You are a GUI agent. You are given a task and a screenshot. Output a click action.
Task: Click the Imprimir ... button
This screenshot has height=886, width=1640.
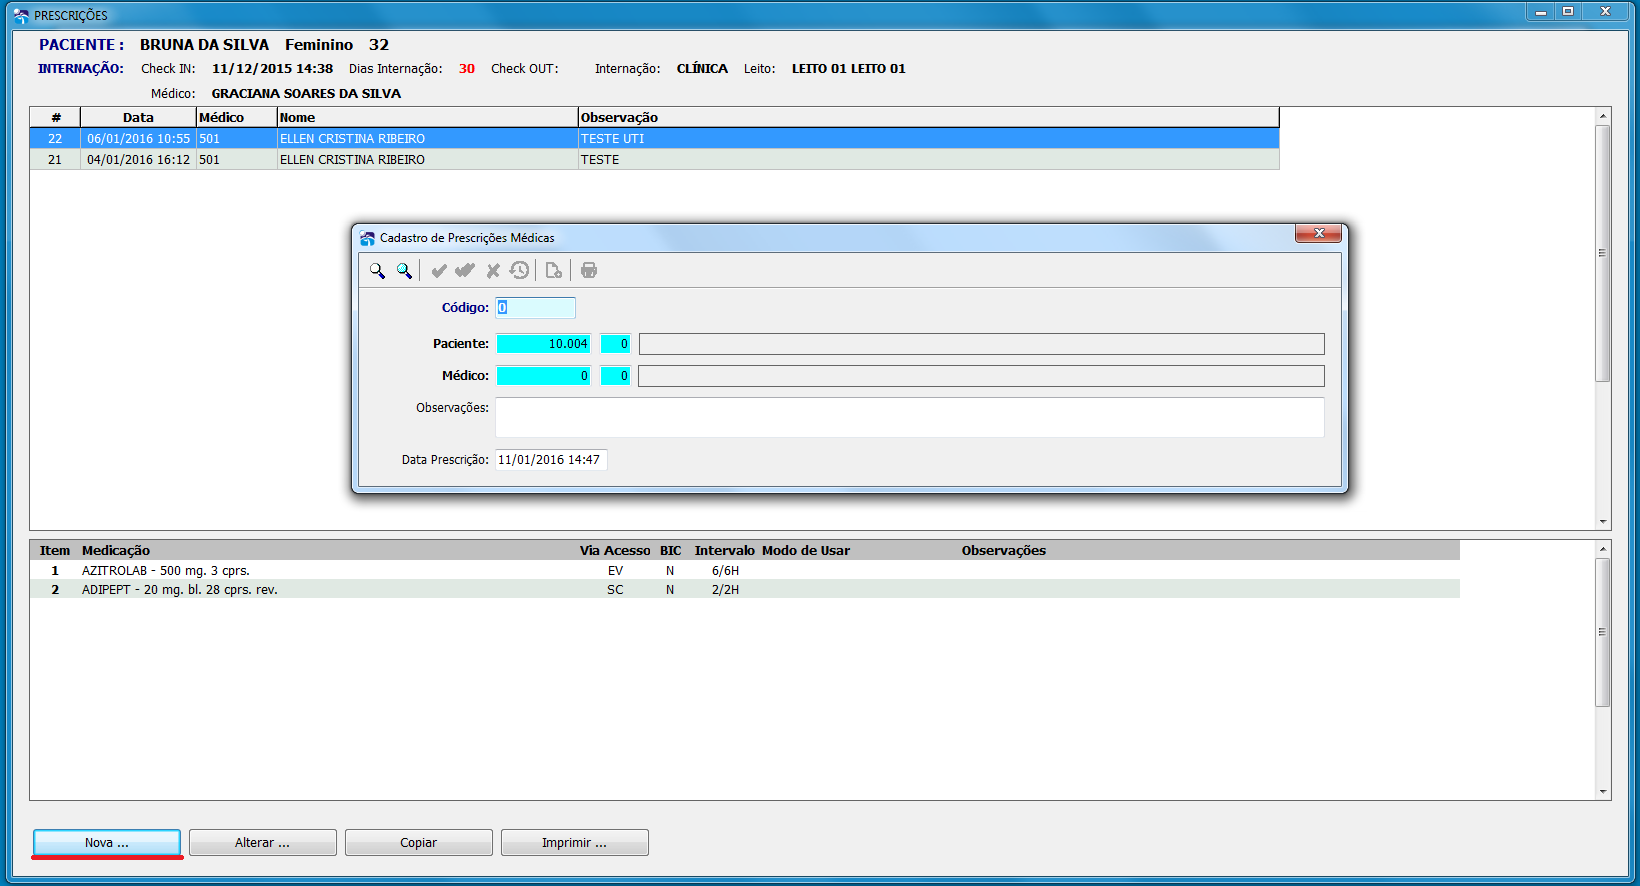[574, 843]
